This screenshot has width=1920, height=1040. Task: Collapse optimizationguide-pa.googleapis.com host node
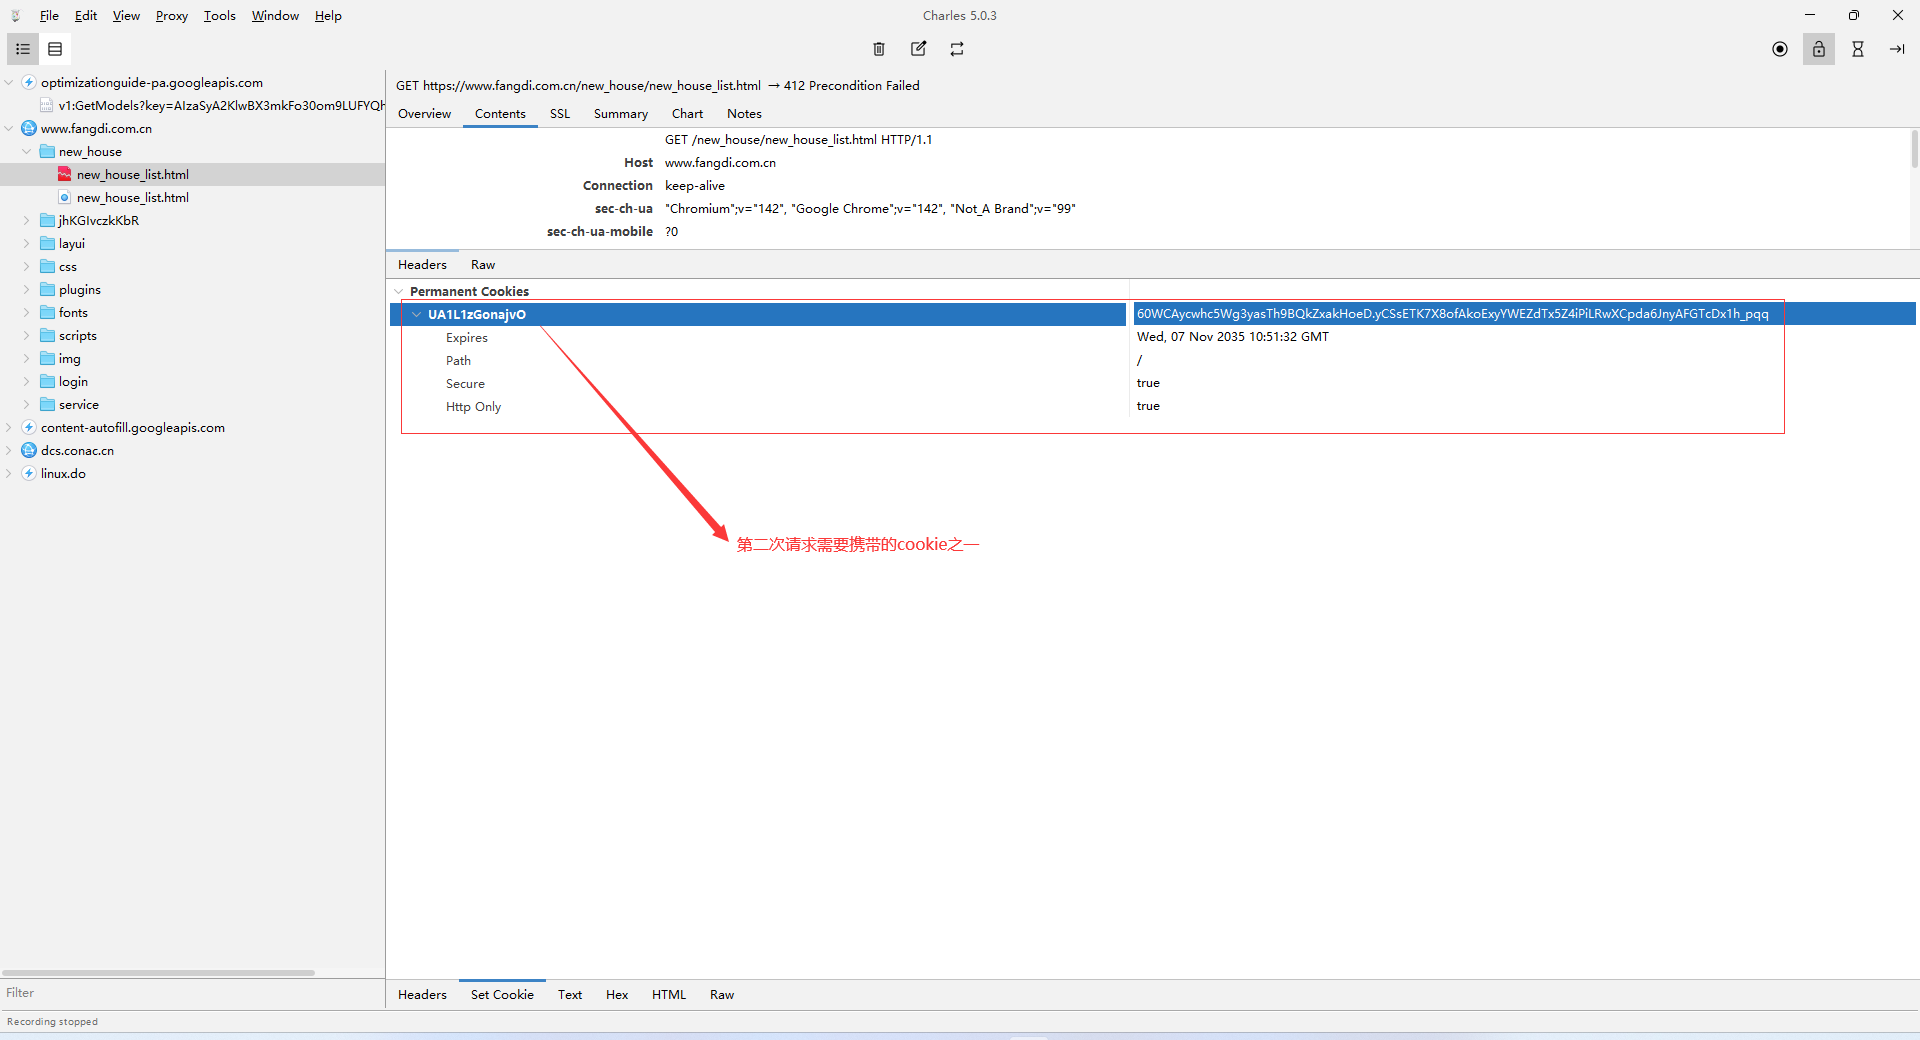point(9,83)
